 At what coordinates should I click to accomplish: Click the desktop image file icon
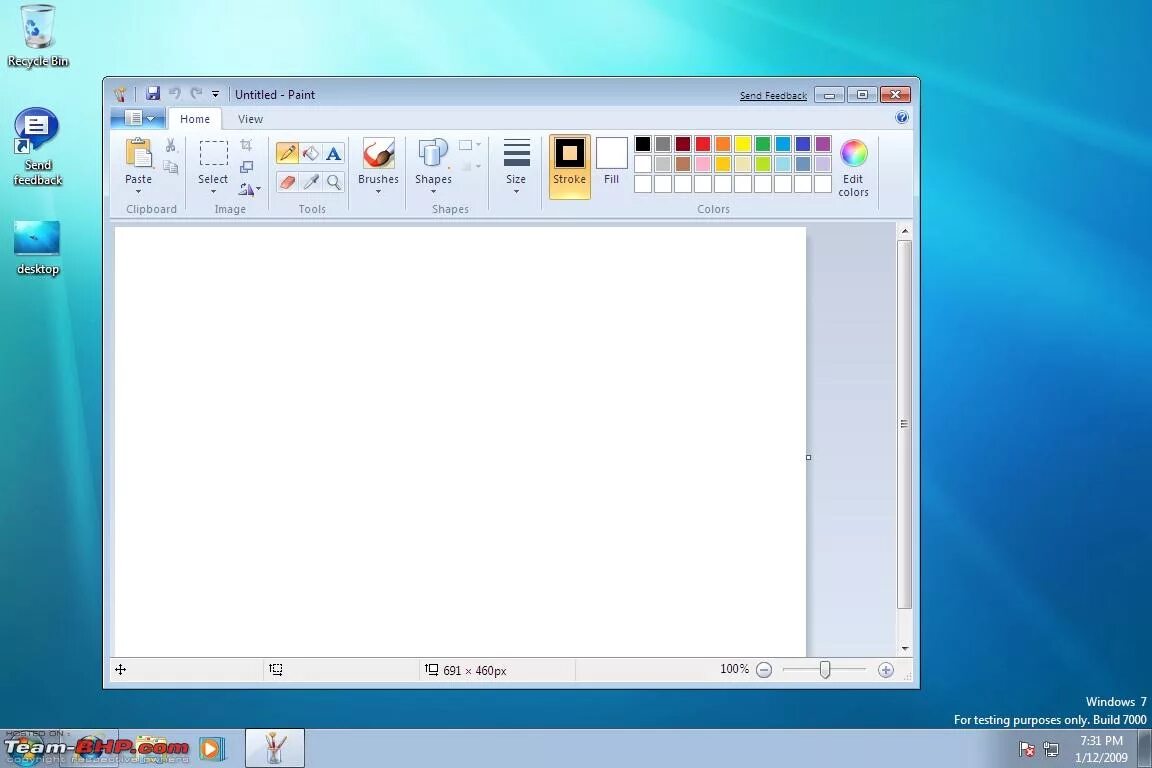click(37, 248)
